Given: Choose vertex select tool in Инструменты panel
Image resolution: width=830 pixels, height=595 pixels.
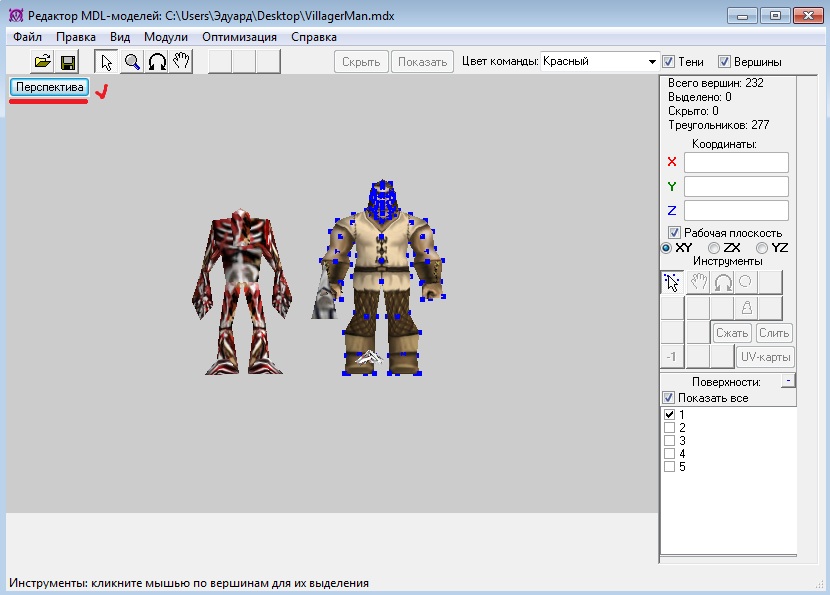Looking at the screenshot, I should [x=673, y=282].
